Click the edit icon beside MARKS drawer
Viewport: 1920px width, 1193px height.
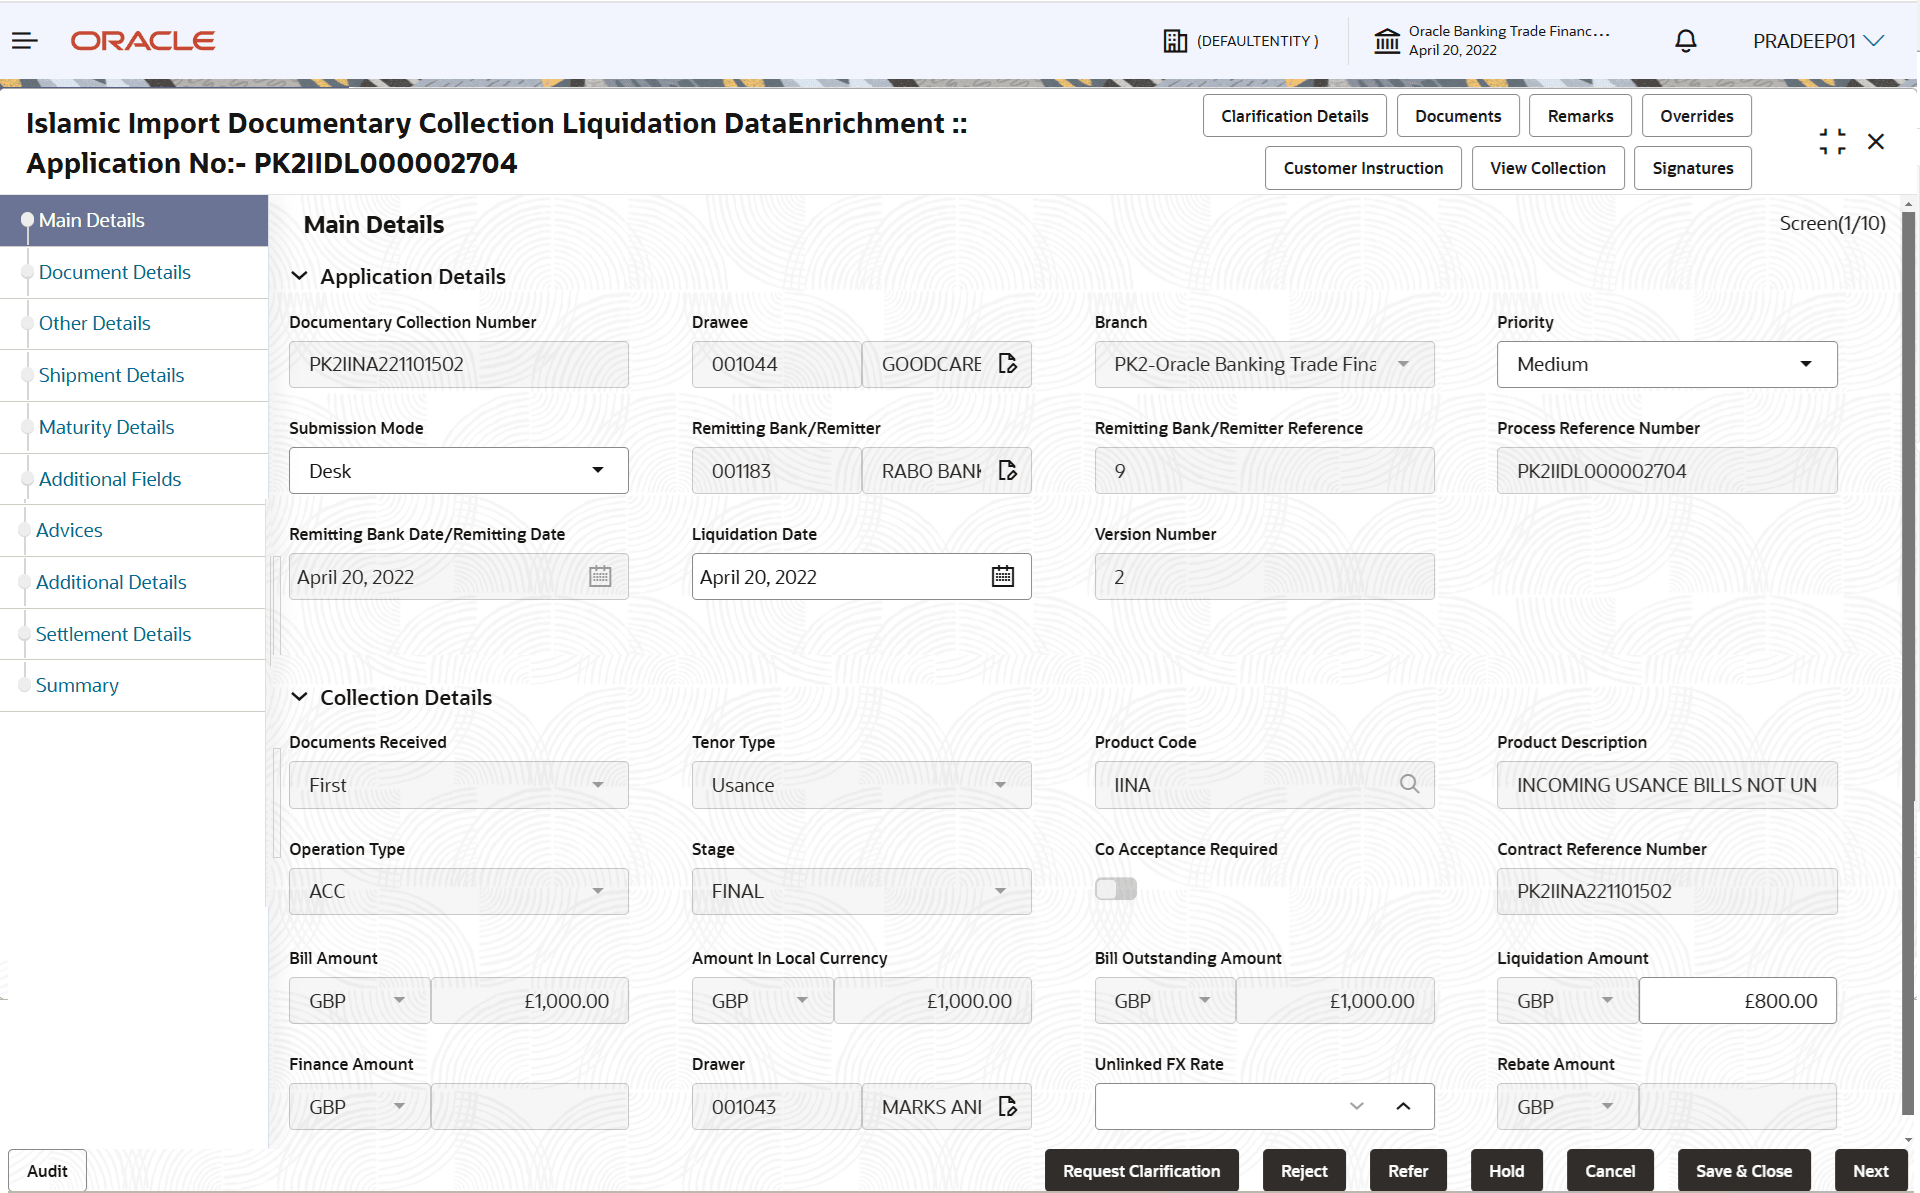pos(1007,1106)
